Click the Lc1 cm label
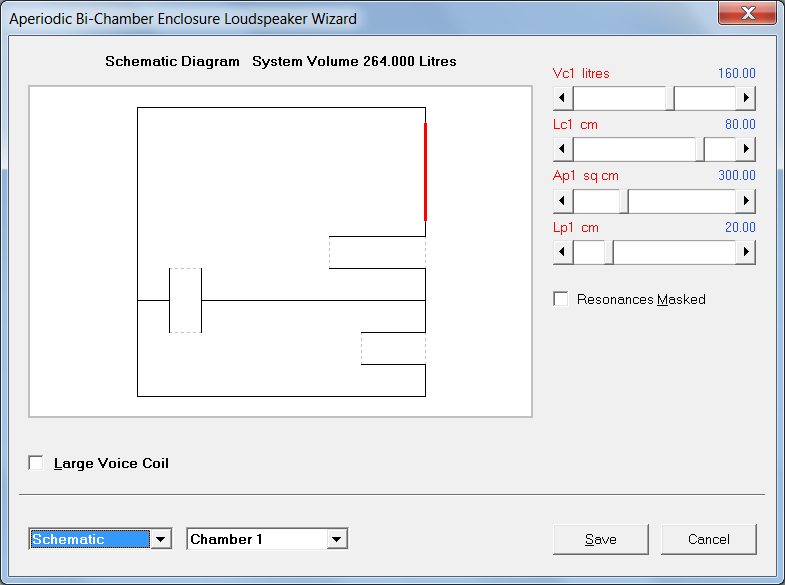785x585 pixels. click(575, 124)
